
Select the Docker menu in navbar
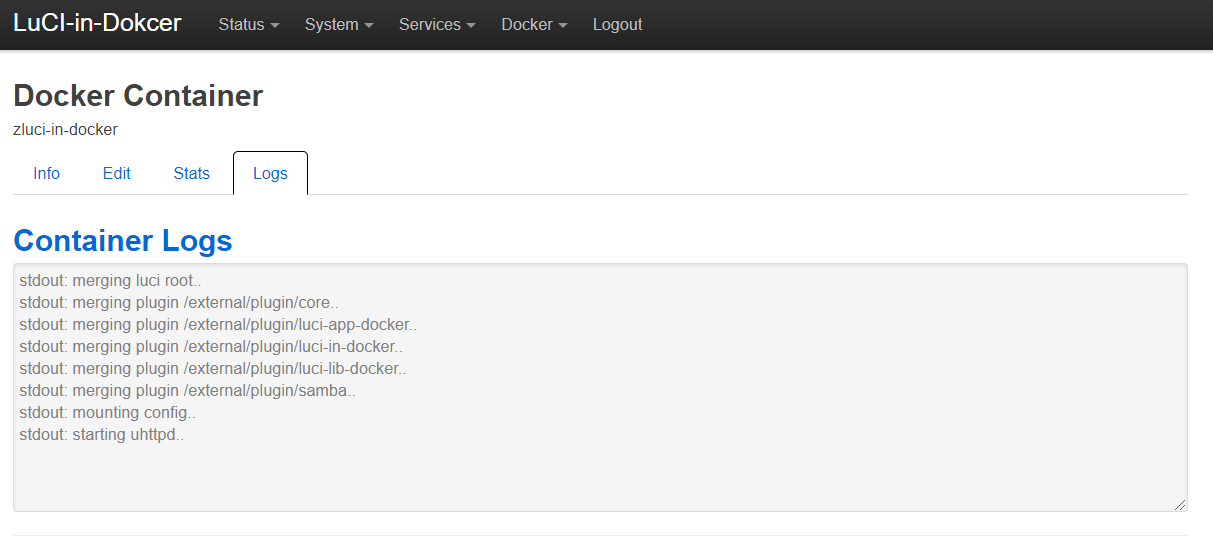(x=527, y=25)
